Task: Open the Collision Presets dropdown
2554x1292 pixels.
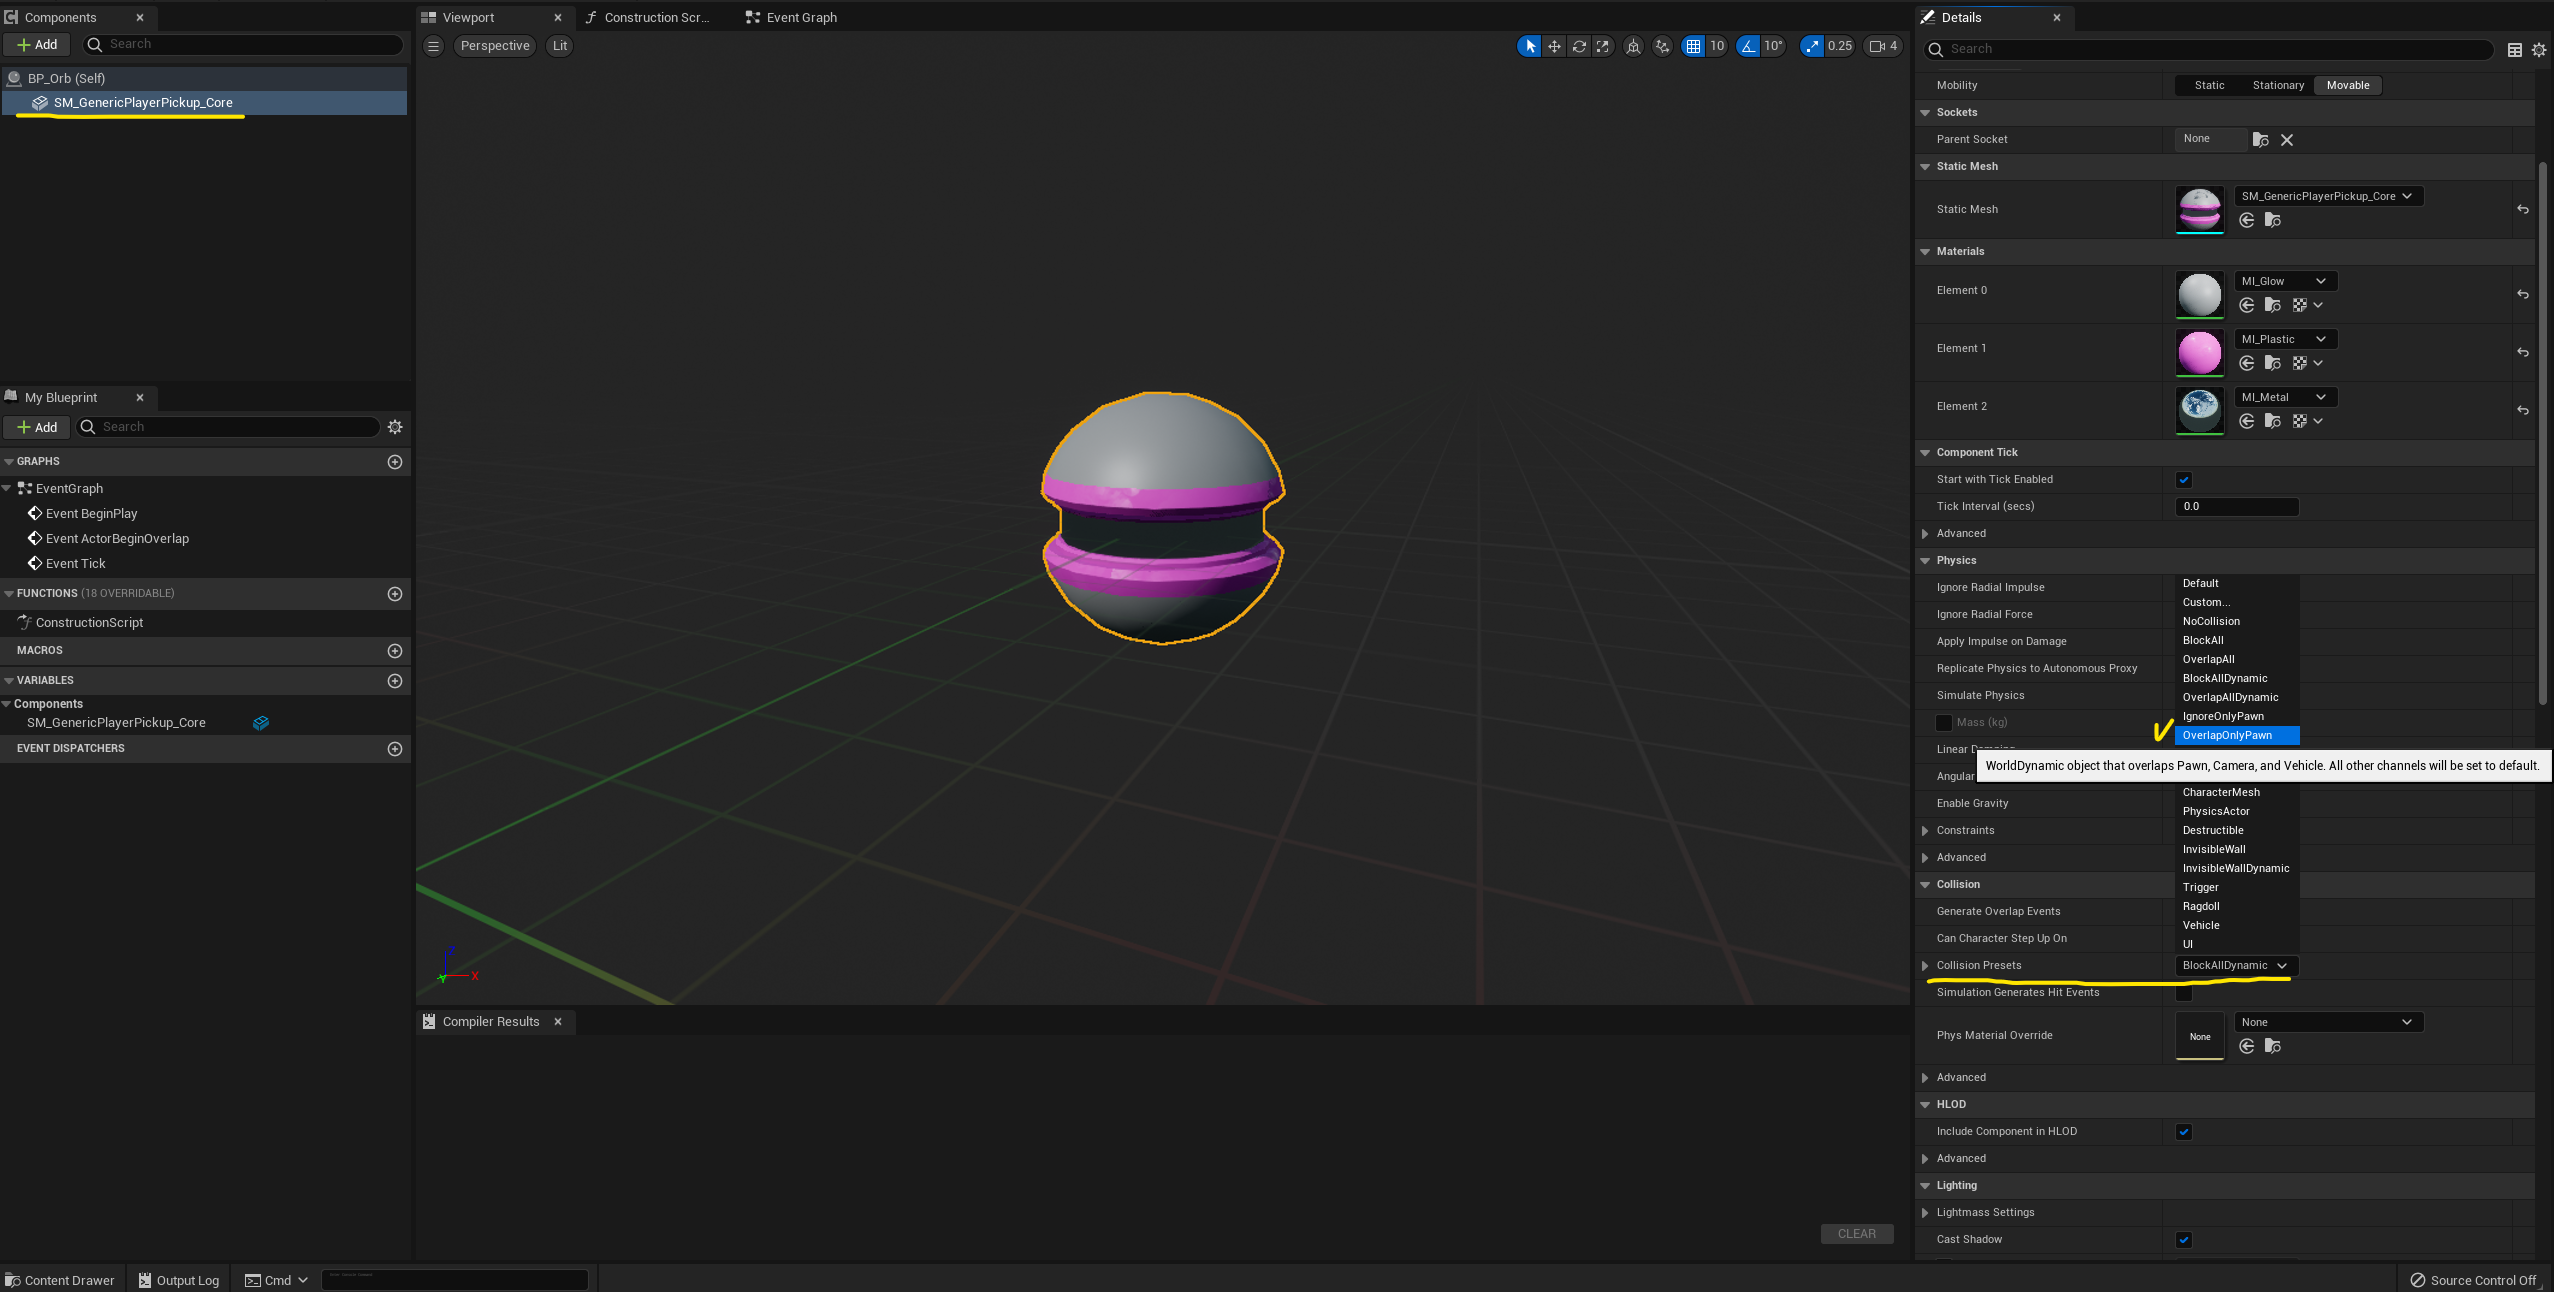Action: tap(2236, 966)
